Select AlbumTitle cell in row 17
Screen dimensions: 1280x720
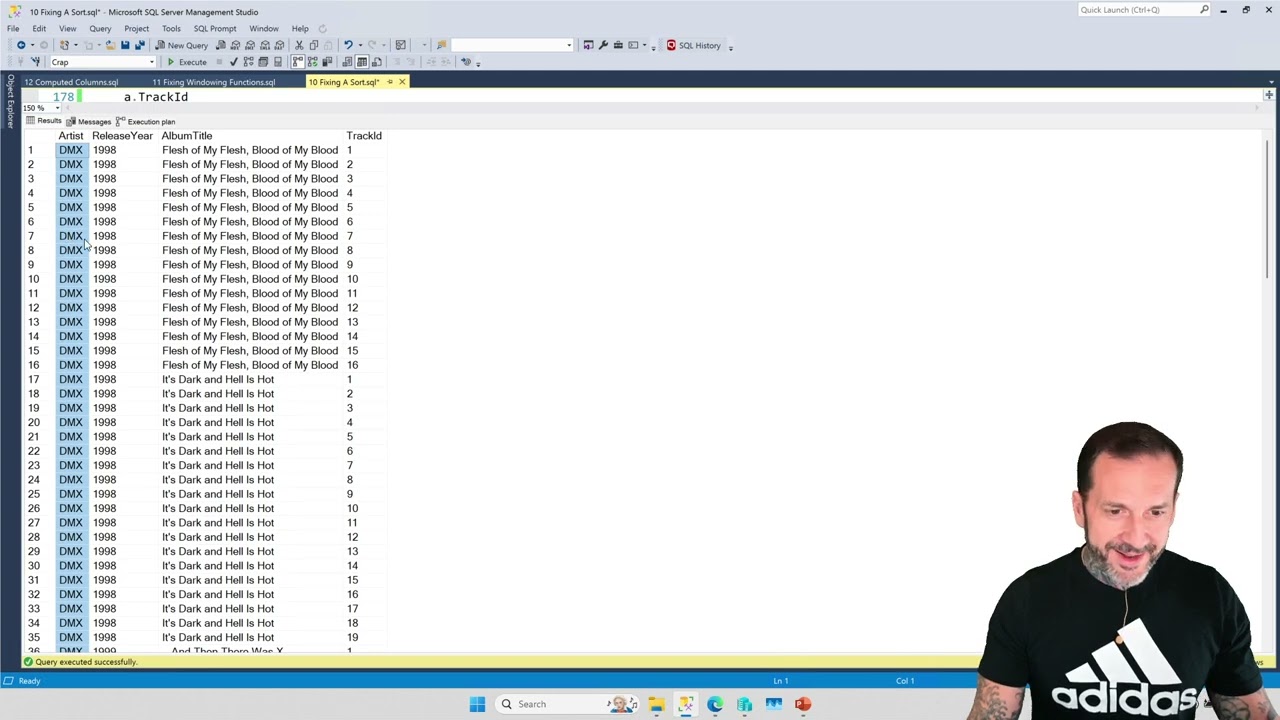(x=250, y=379)
